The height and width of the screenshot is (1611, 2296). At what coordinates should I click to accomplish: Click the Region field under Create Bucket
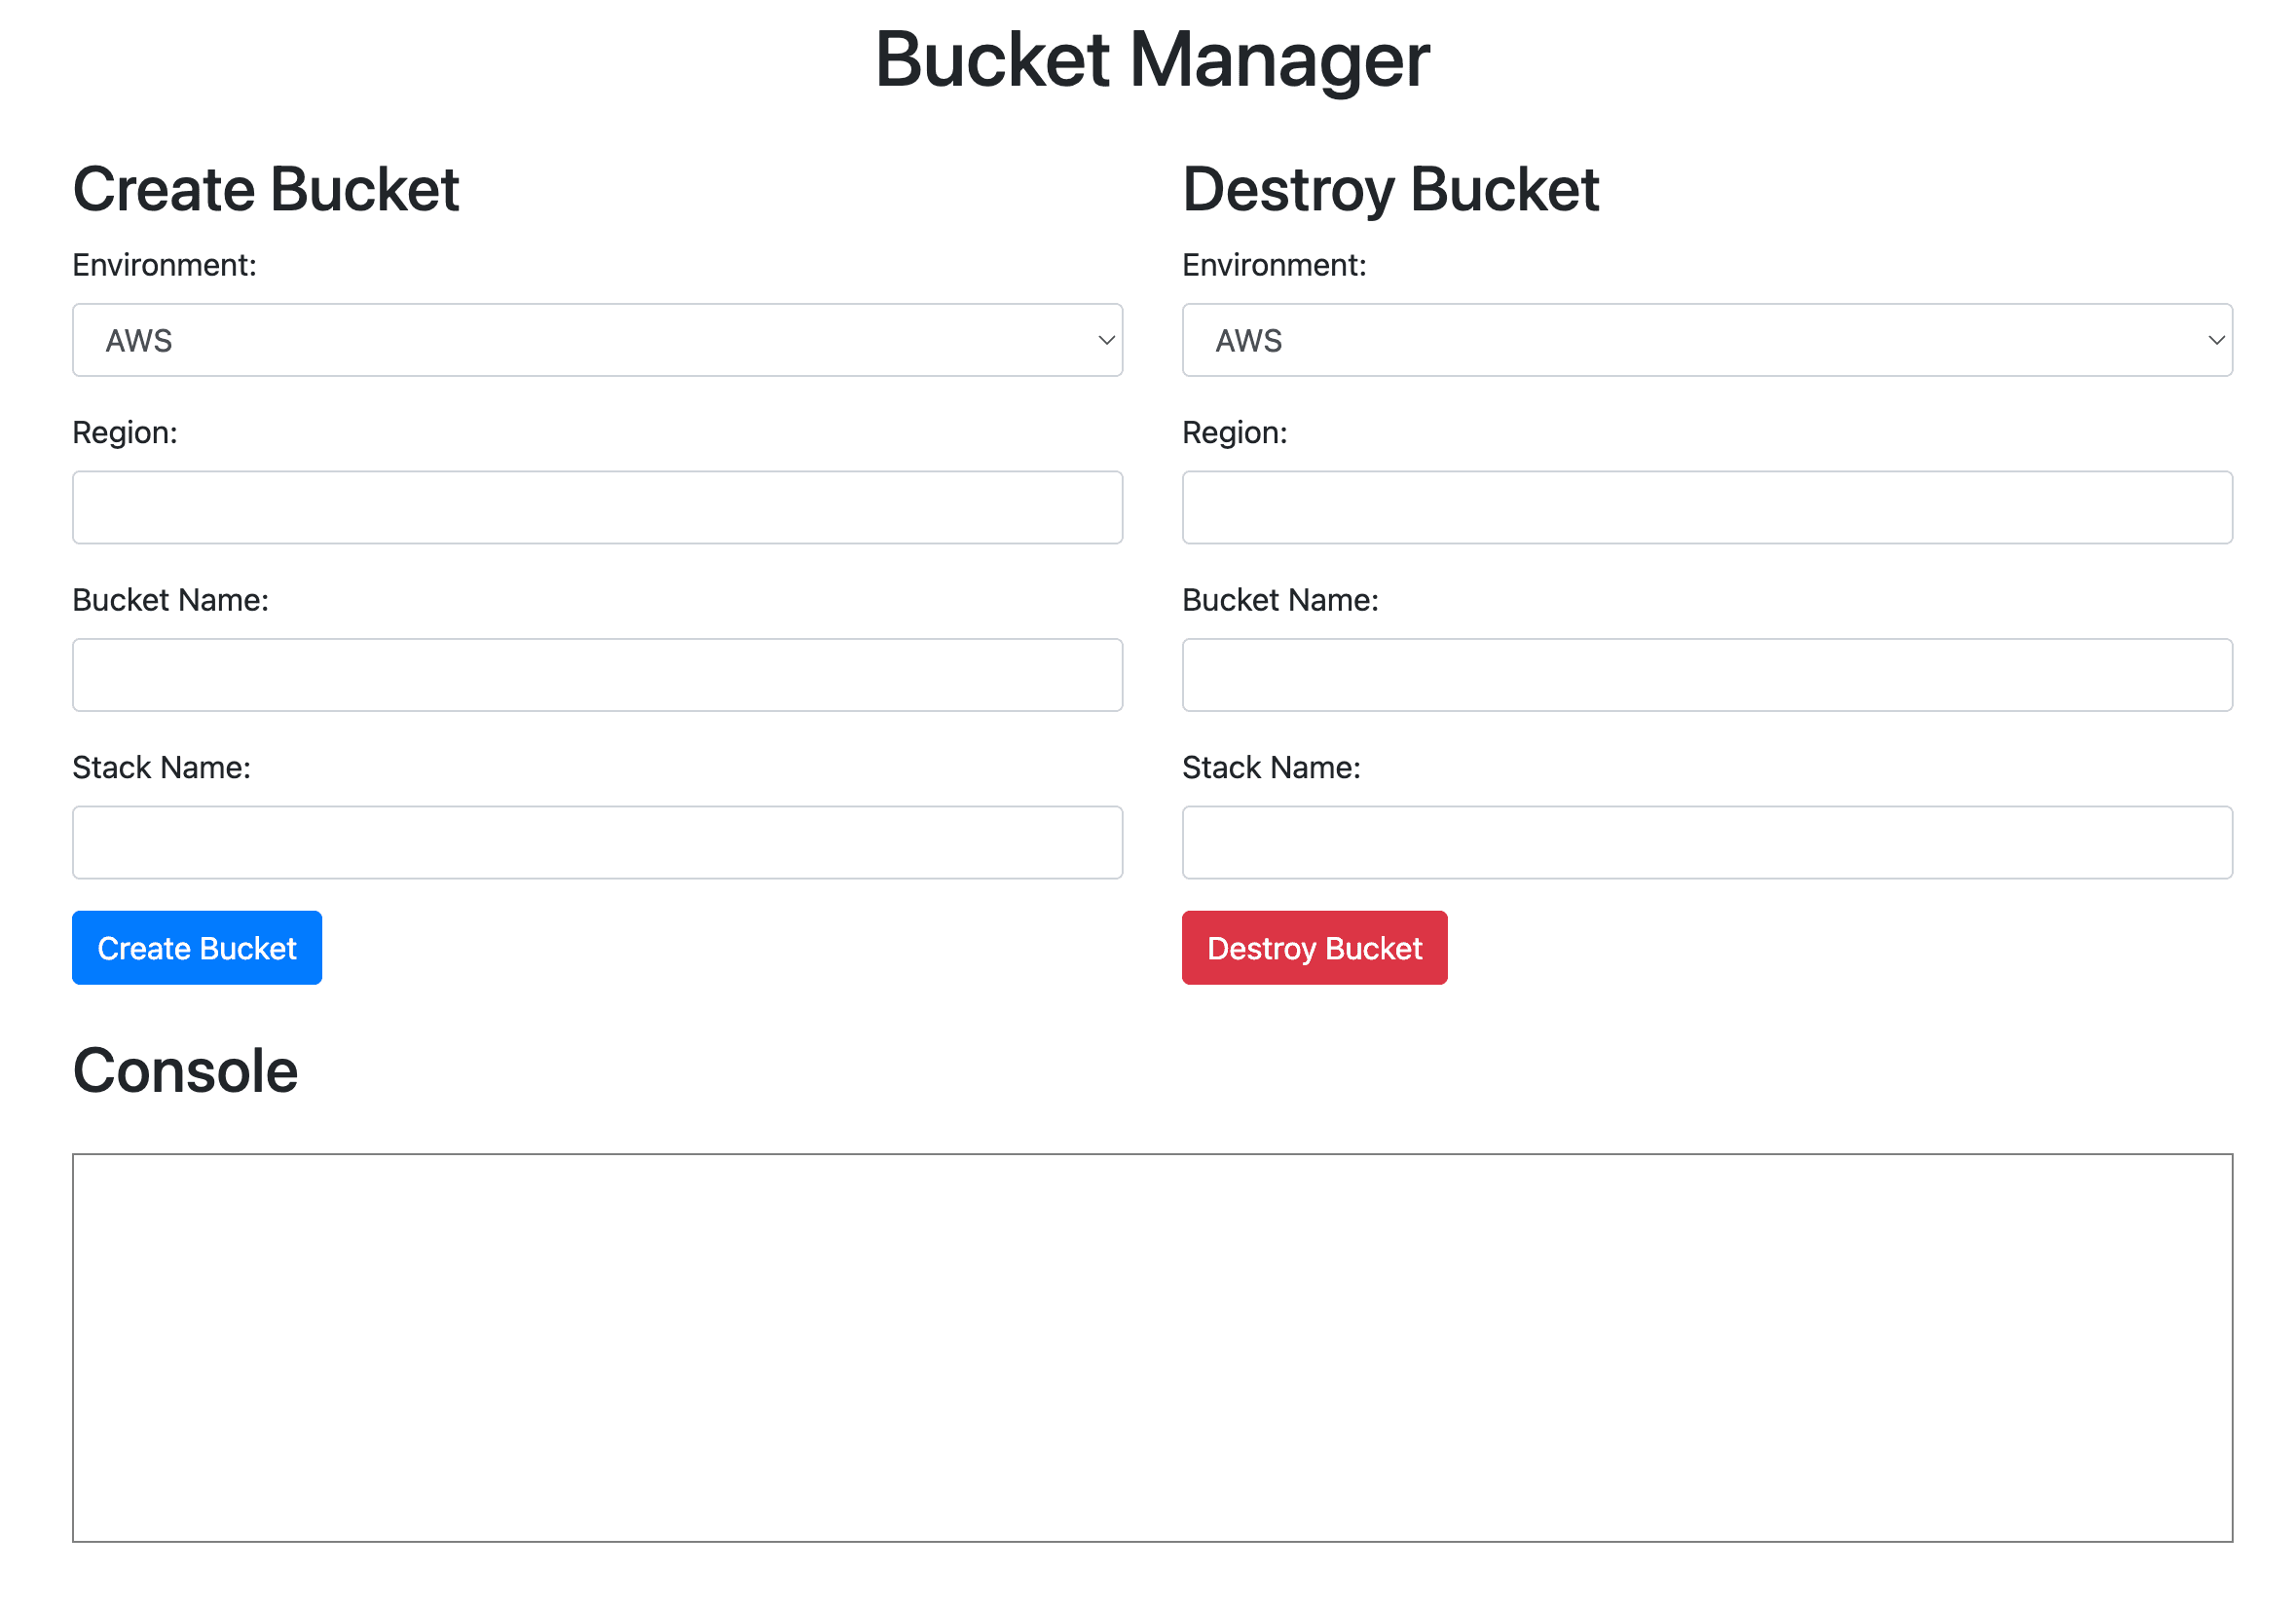click(x=597, y=507)
